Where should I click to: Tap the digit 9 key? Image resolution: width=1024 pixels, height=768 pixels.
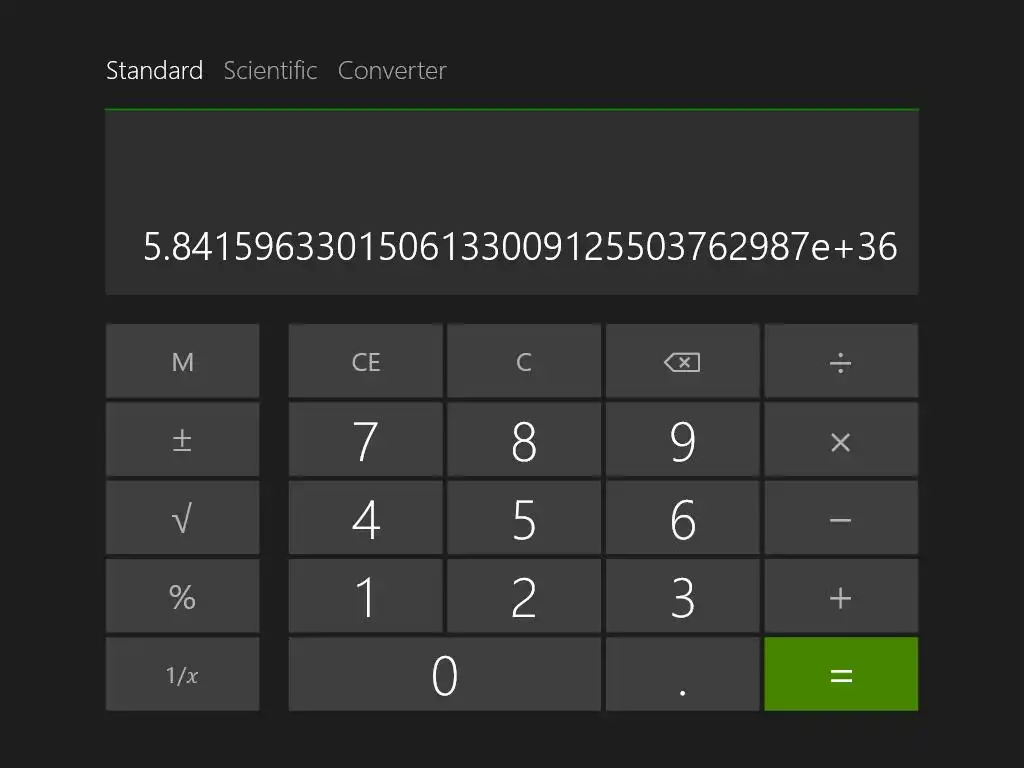coord(682,440)
